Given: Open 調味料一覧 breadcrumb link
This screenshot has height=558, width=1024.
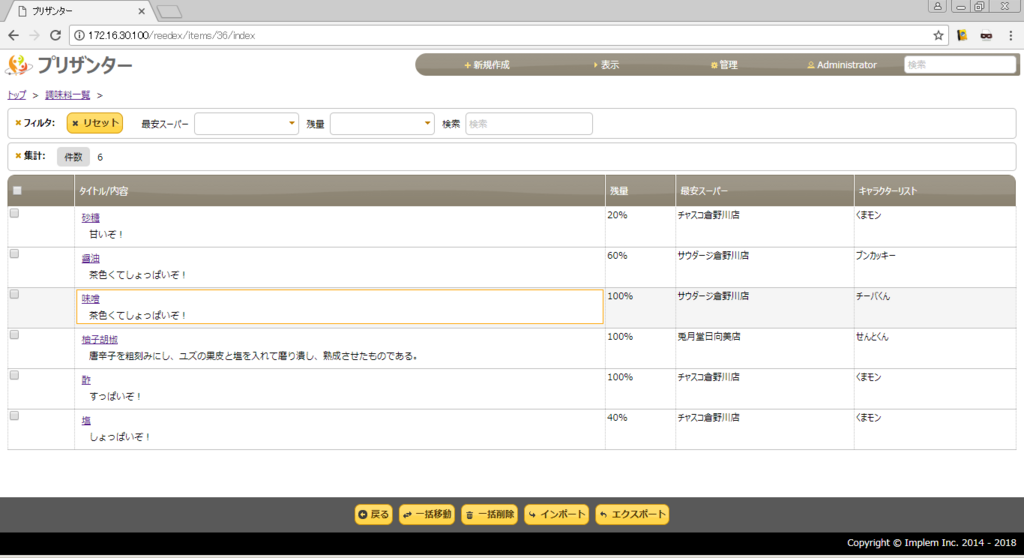Looking at the screenshot, I should click(x=67, y=95).
